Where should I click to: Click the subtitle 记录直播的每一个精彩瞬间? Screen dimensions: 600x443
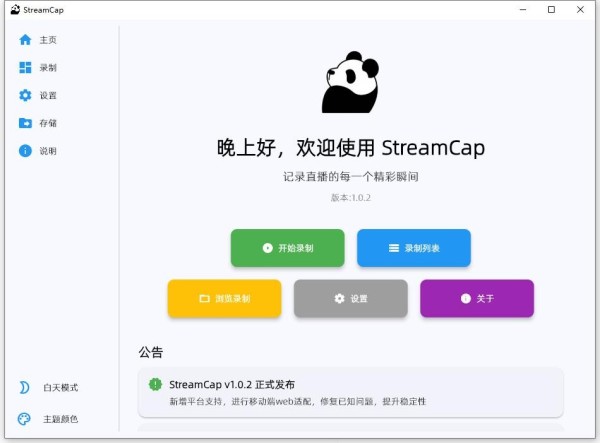351,177
